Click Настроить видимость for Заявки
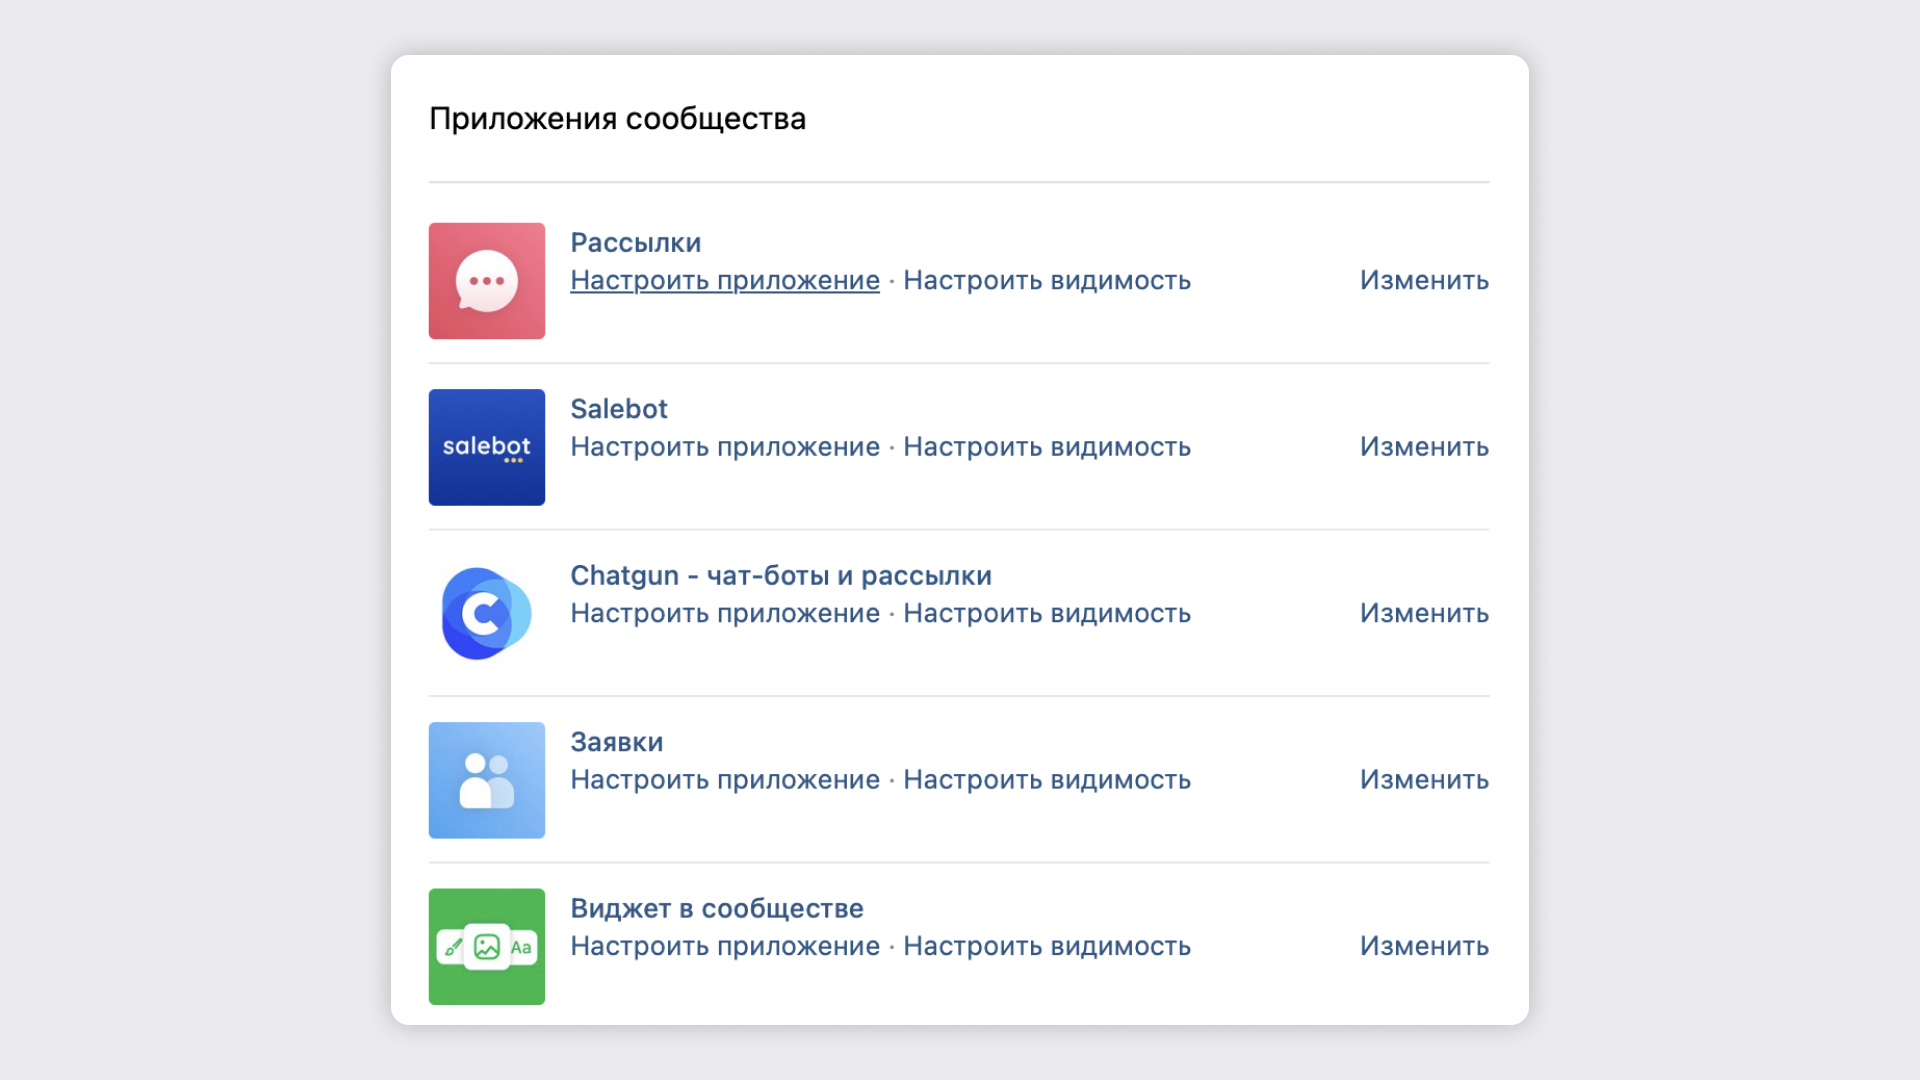Image resolution: width=1920 pixels, height=1080 pixels. (1047, 780)
